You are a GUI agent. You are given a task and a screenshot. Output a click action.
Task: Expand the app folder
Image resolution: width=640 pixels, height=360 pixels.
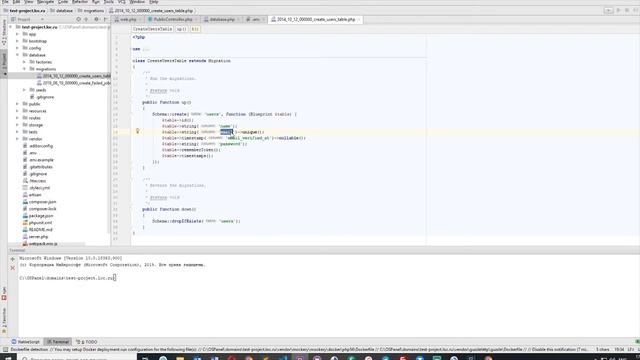18,34
